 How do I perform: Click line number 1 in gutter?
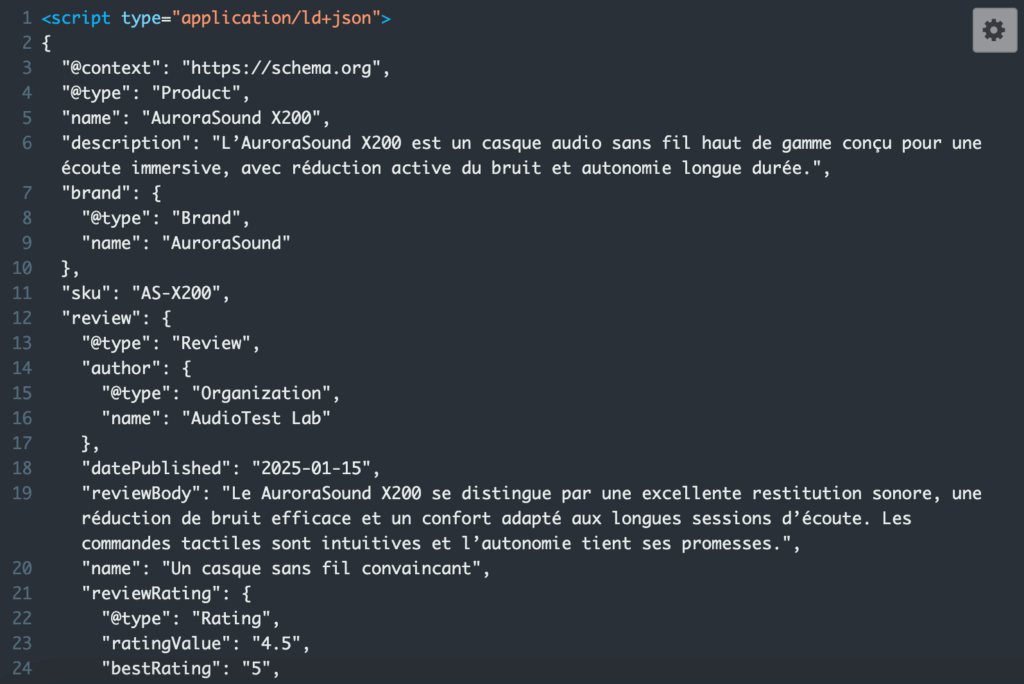pyautogui.click(x=27, y=19)
